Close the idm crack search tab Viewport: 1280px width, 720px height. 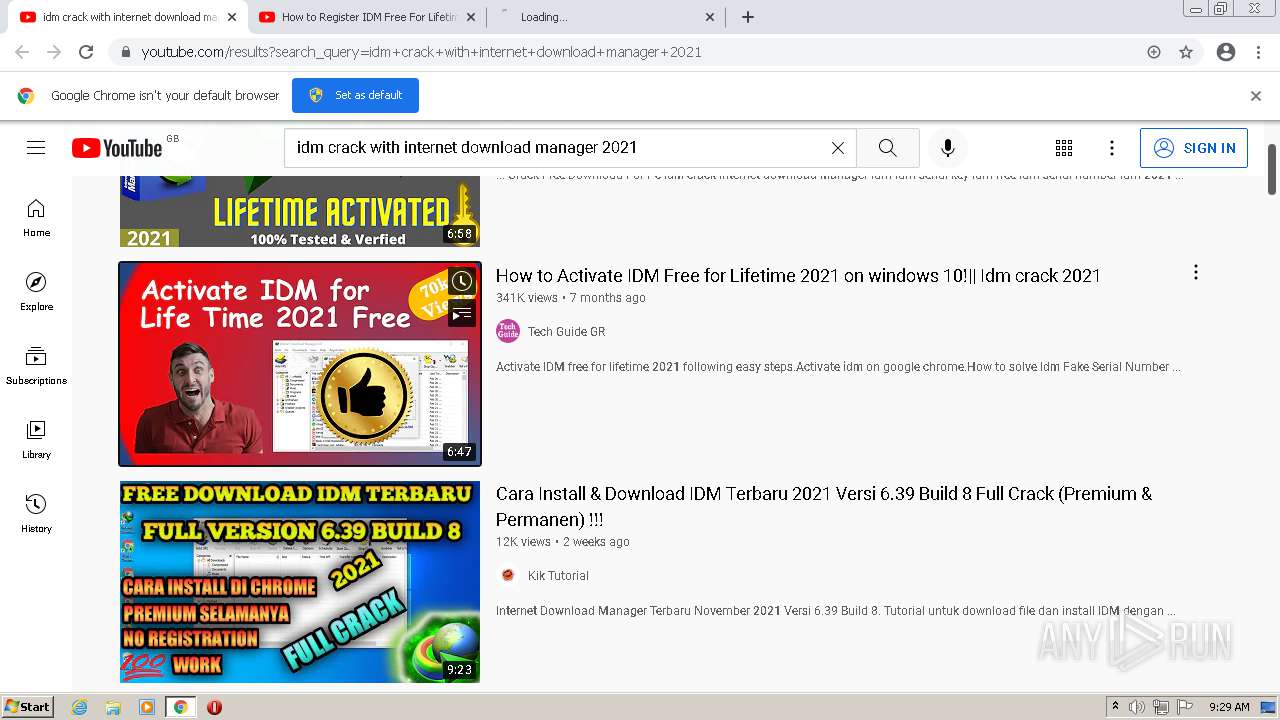[x=232, y=17]
